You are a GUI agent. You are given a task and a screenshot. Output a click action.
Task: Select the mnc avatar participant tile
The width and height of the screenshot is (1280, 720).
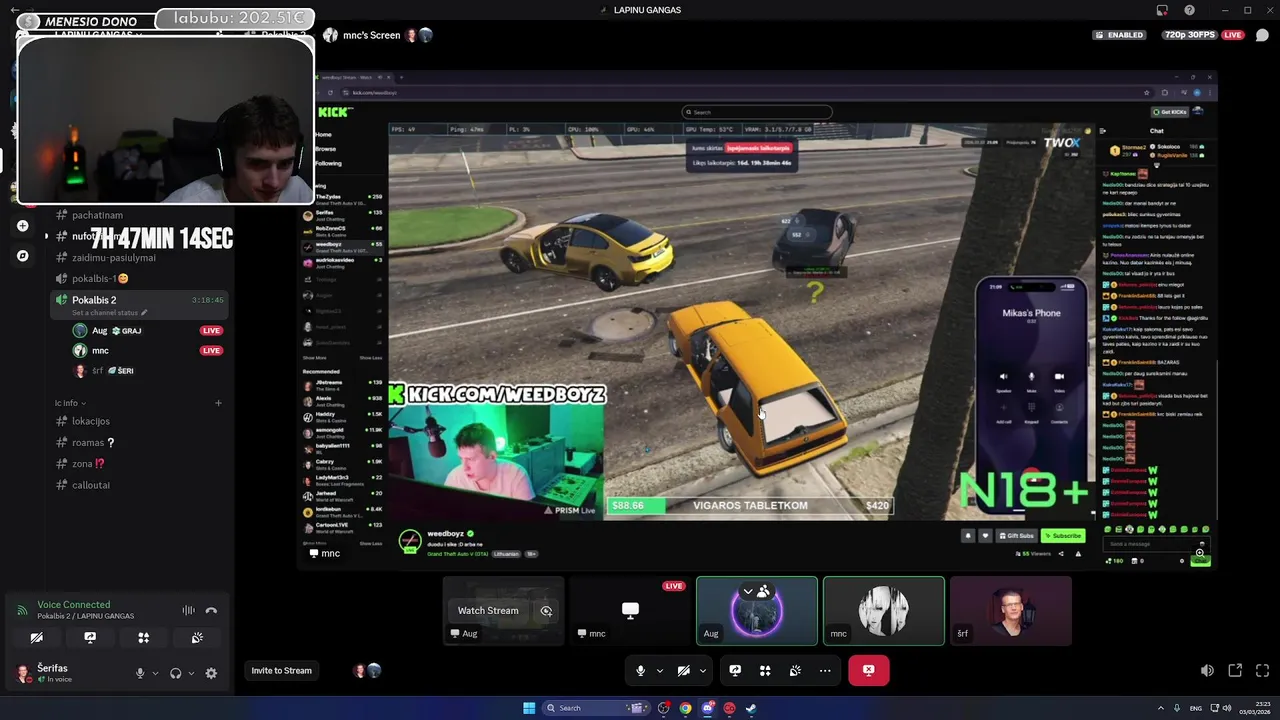click(884, 610)
